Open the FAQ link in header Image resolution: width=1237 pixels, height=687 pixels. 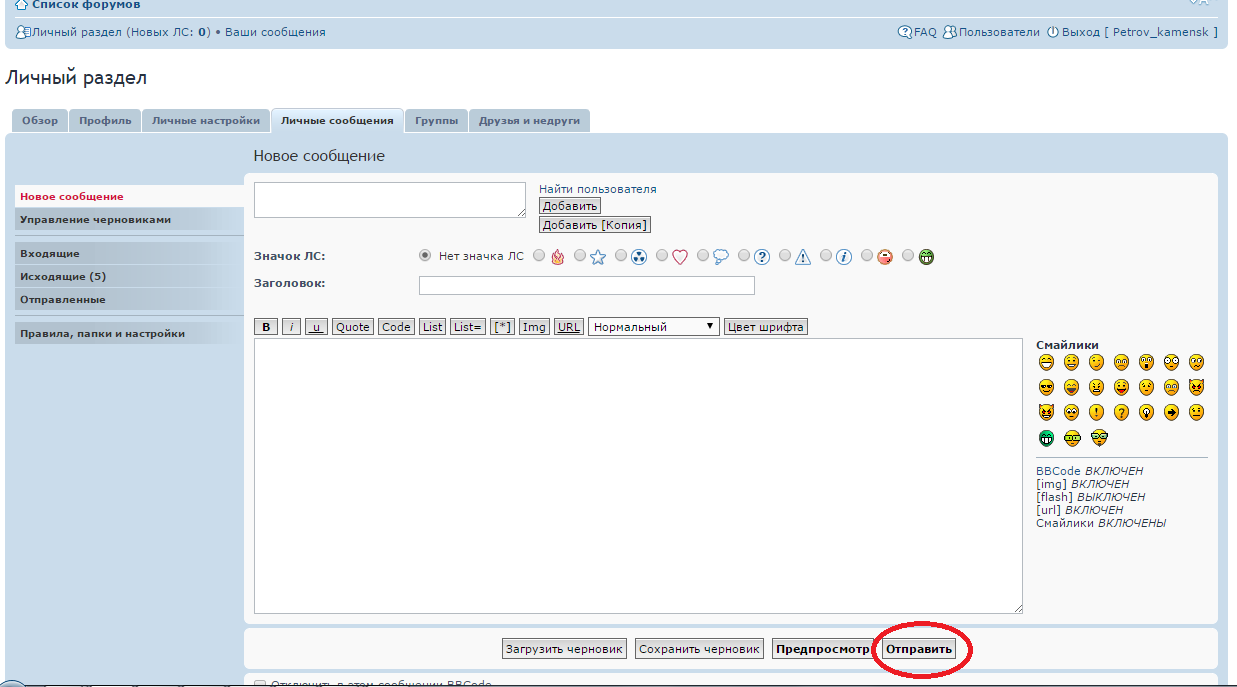919,32
